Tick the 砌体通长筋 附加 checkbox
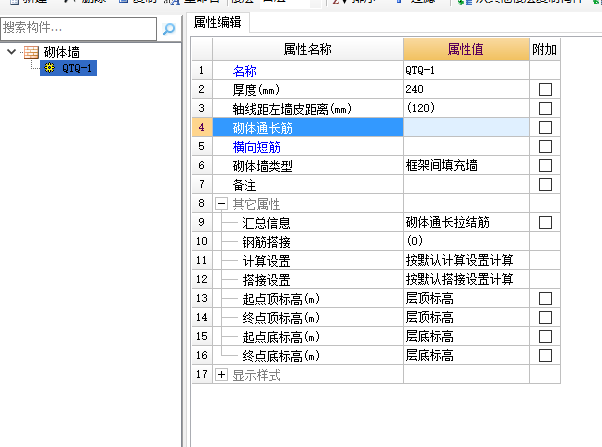 click(x=545, y=127)
